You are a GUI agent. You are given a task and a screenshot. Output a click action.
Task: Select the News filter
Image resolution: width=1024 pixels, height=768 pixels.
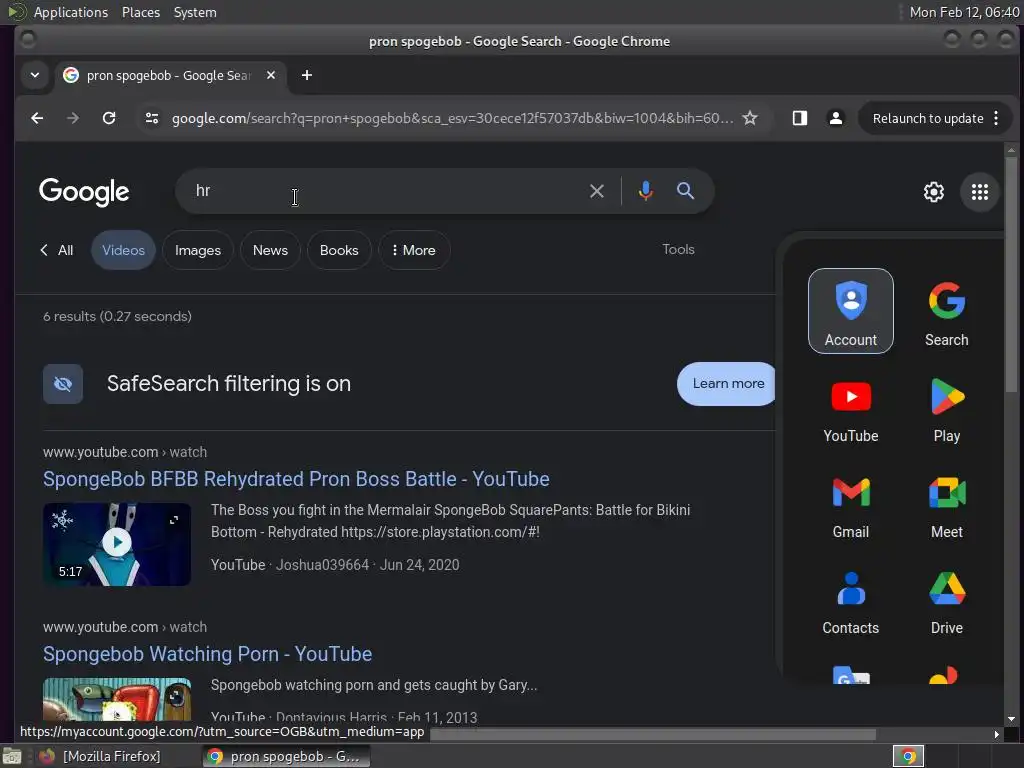pos(270,250)
